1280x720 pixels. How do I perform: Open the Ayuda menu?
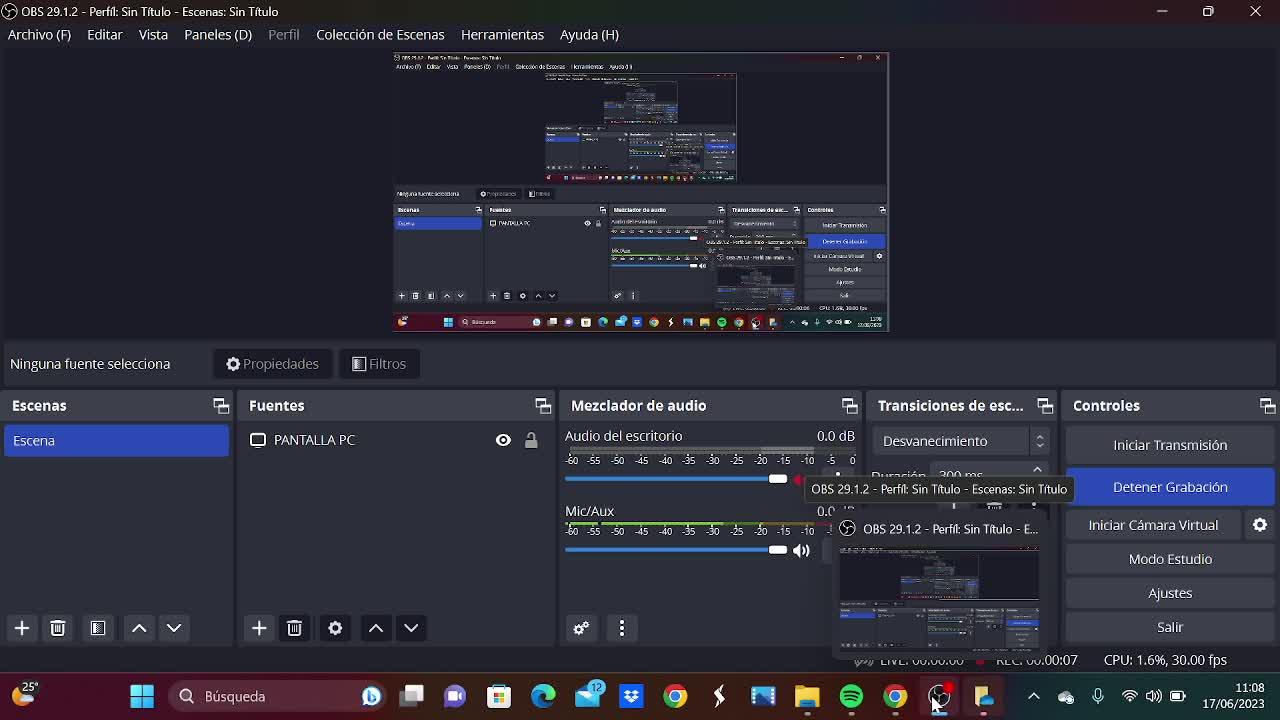589,34
